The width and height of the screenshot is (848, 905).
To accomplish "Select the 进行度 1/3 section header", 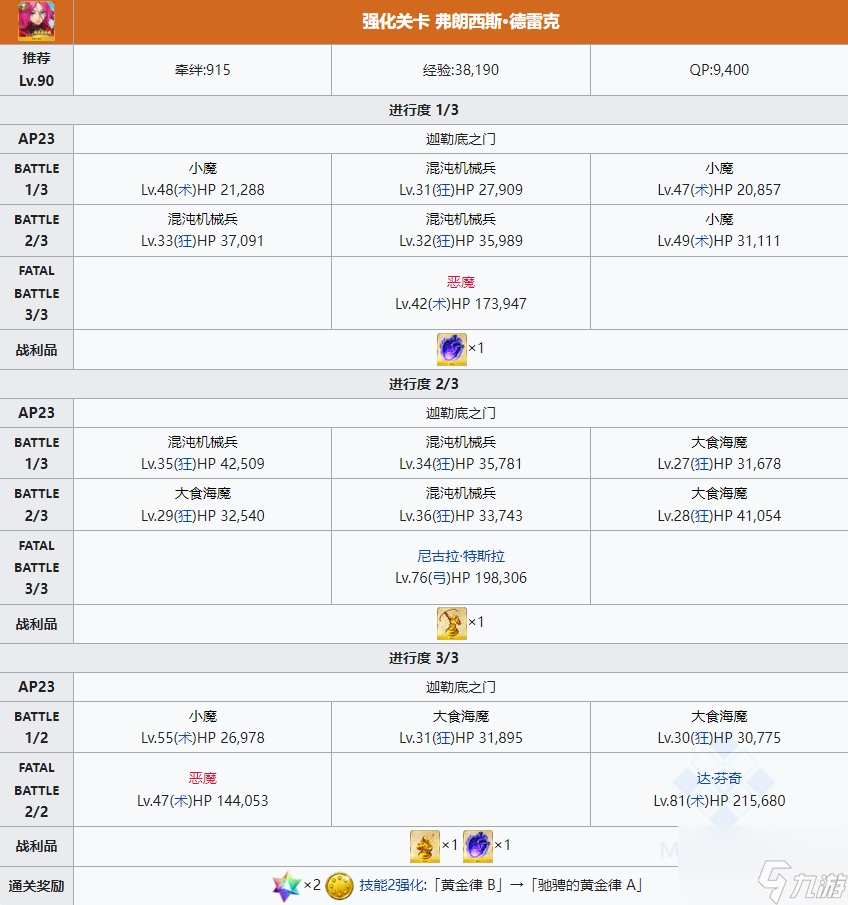I will [x=424, y=110].
